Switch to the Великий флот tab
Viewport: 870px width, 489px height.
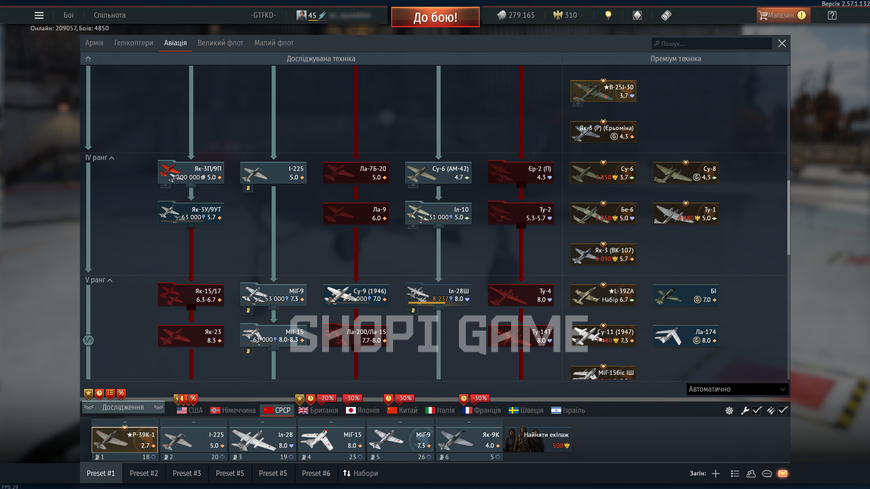[220, 43]
